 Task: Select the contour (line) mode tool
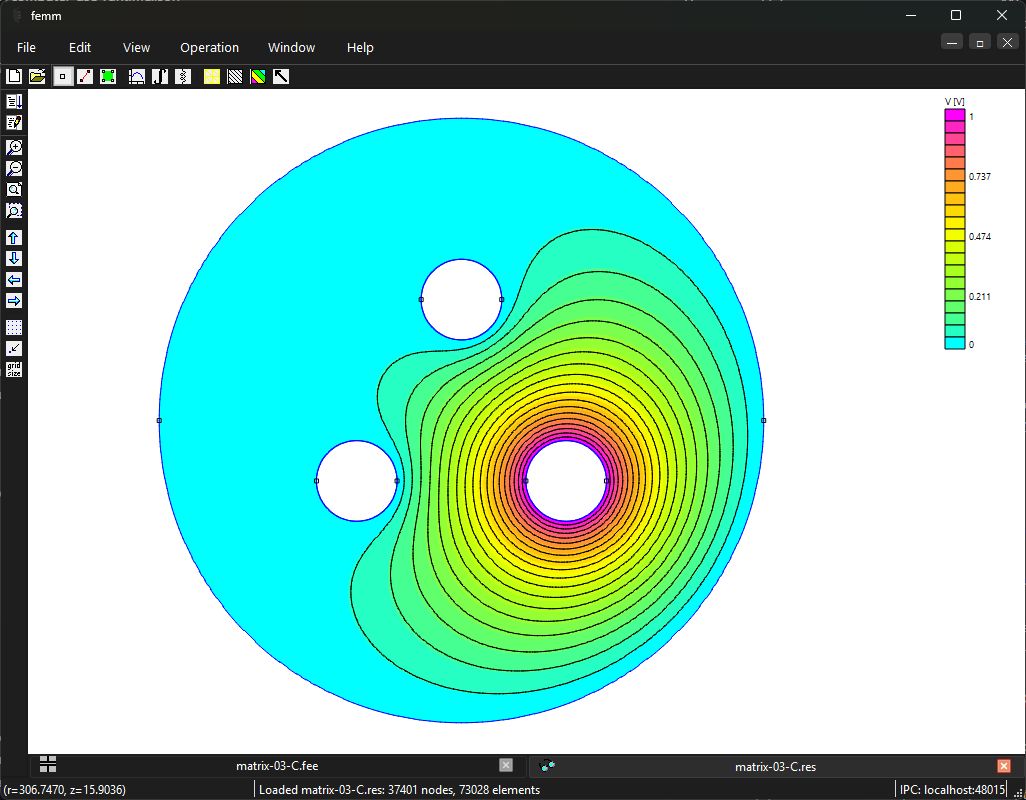coord(85,77)
